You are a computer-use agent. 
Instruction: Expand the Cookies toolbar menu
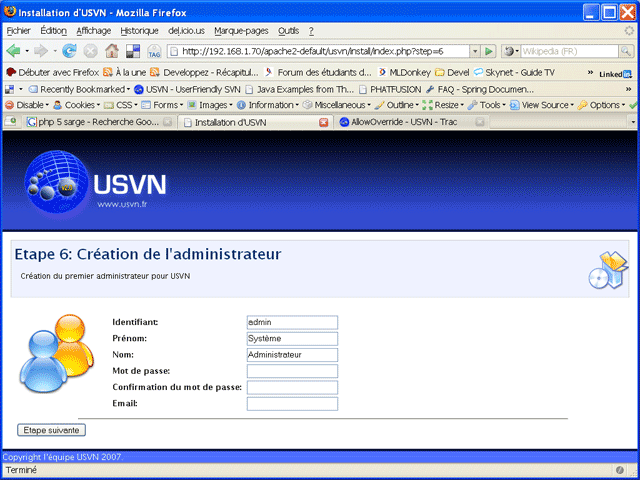(78, 104)
